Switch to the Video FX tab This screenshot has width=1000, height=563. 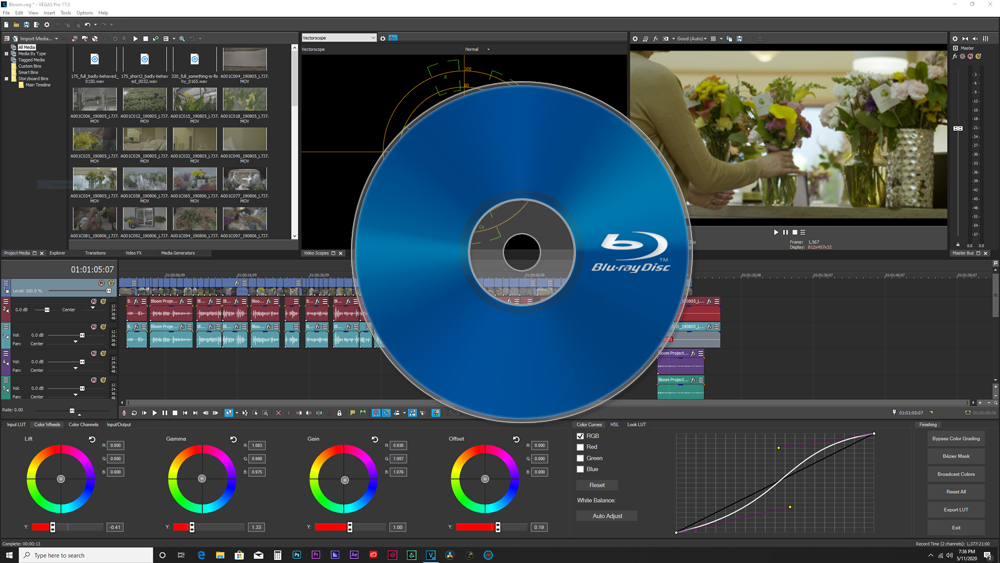[x=133, y=253]
